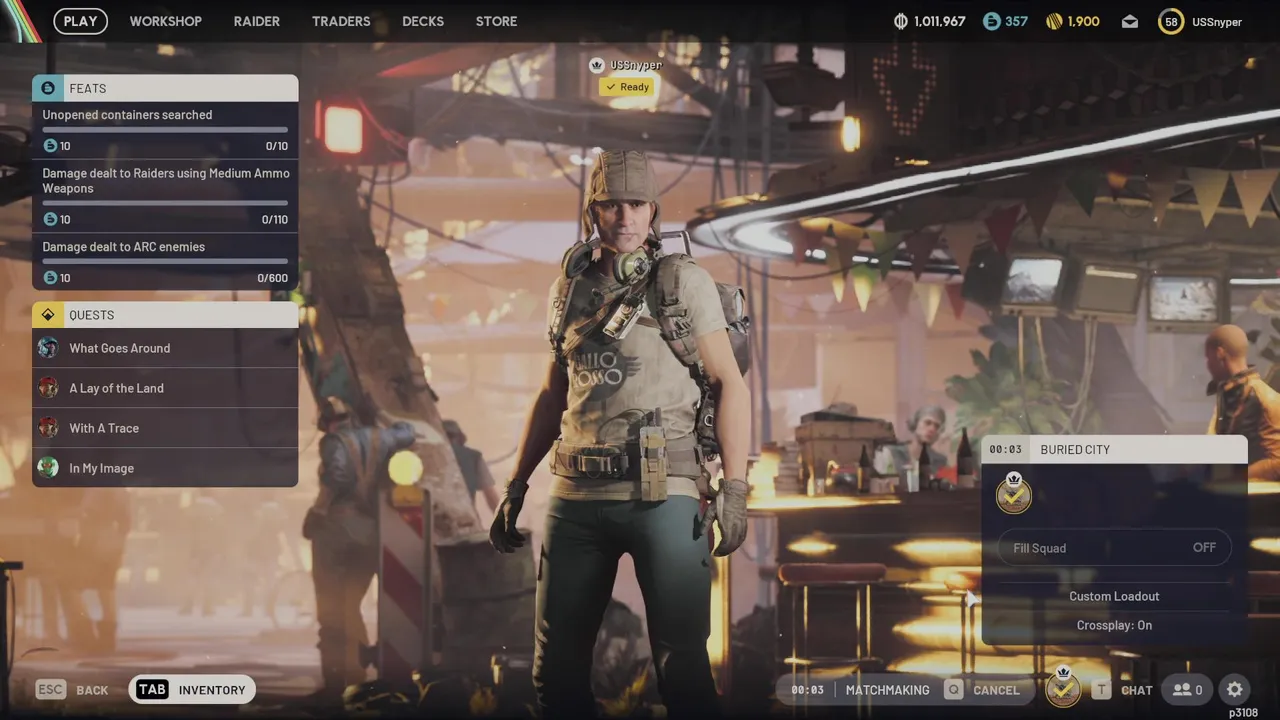The height and width of the screenshot is (720, 1280).
Task: Click the Q key icon beside CANCEL
Action: tap(954, 690)
